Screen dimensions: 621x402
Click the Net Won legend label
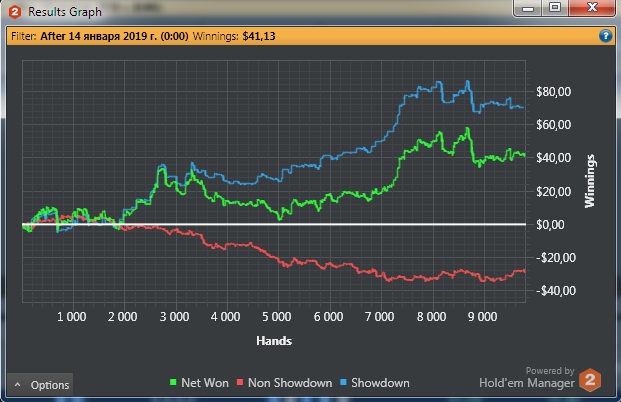click(205, 383)
